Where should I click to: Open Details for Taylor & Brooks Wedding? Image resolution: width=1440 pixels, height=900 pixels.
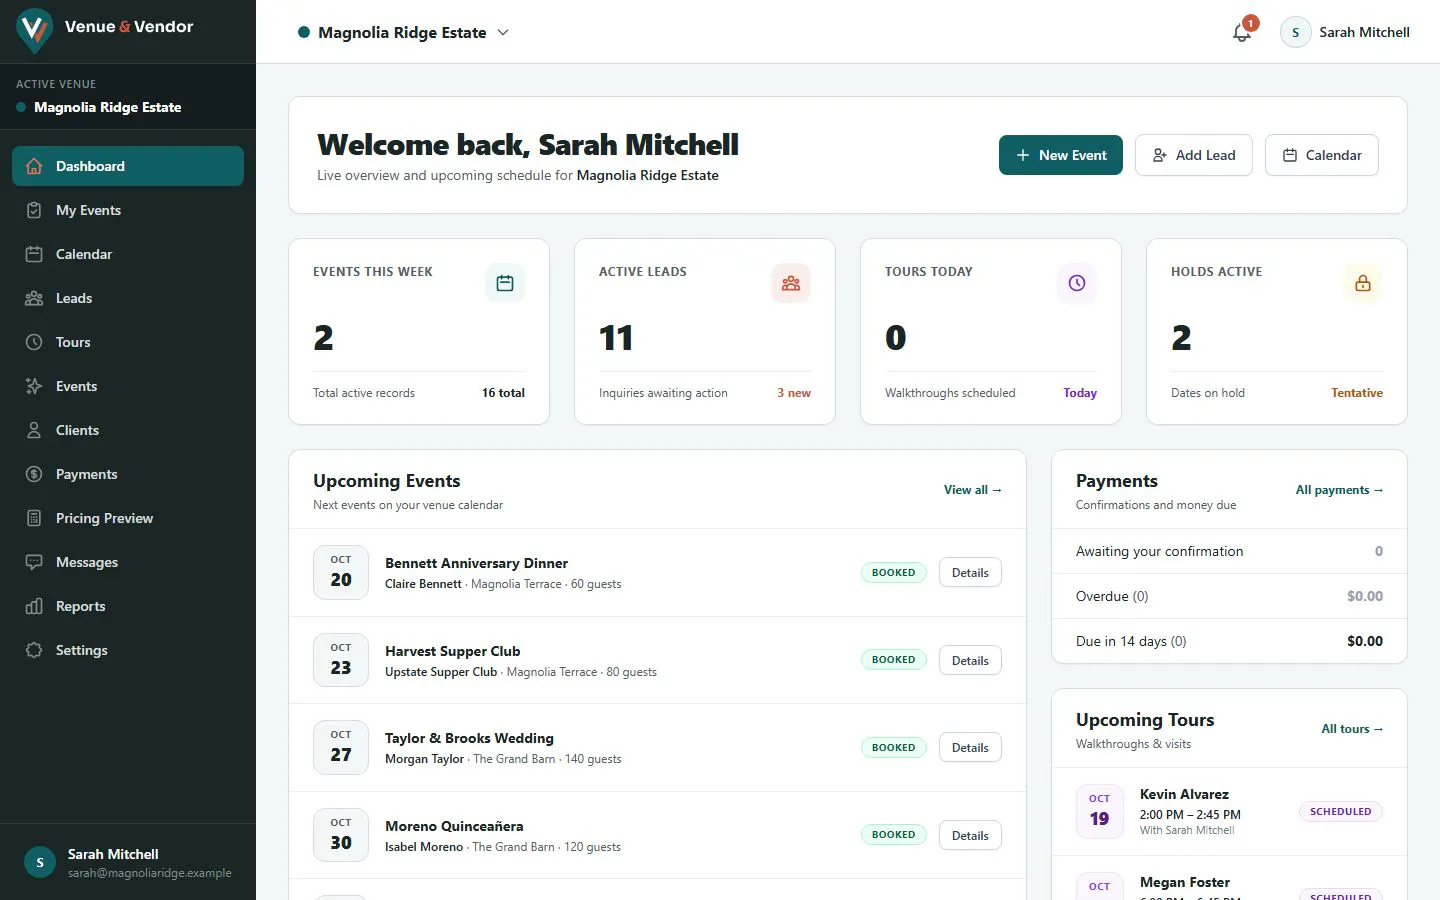(x=970, y=747)
